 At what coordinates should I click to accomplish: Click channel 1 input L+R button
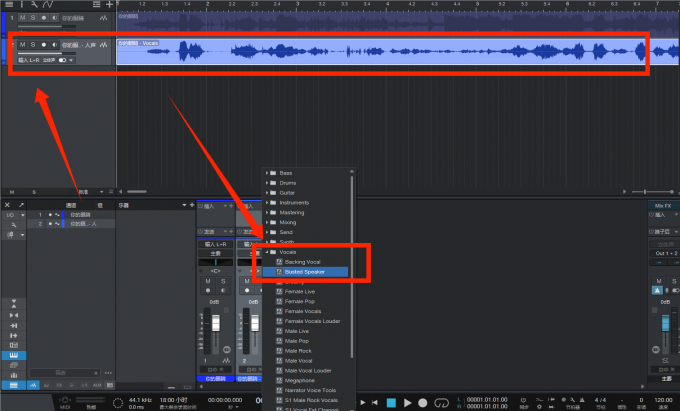216,244
